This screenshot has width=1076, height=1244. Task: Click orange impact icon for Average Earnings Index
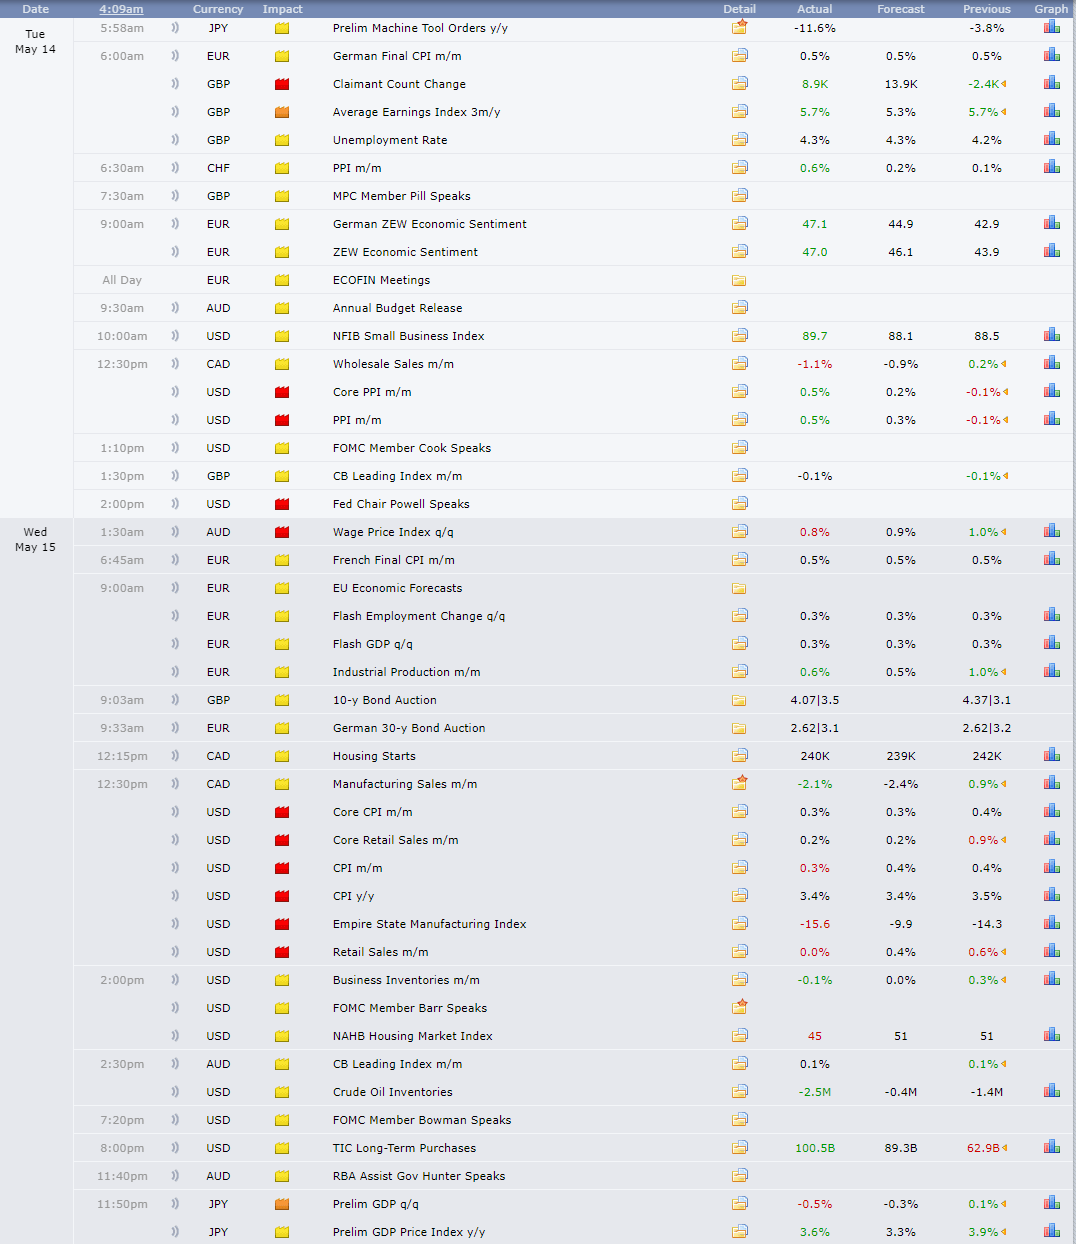[x=282, y=112]
